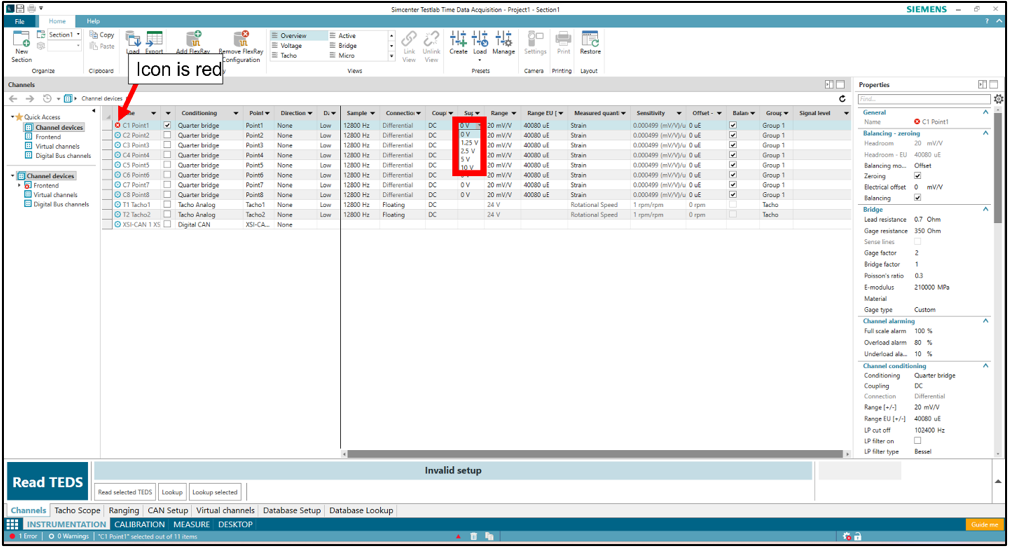
Task: Click the Add FlexRay icon
Action: [194, 39]
